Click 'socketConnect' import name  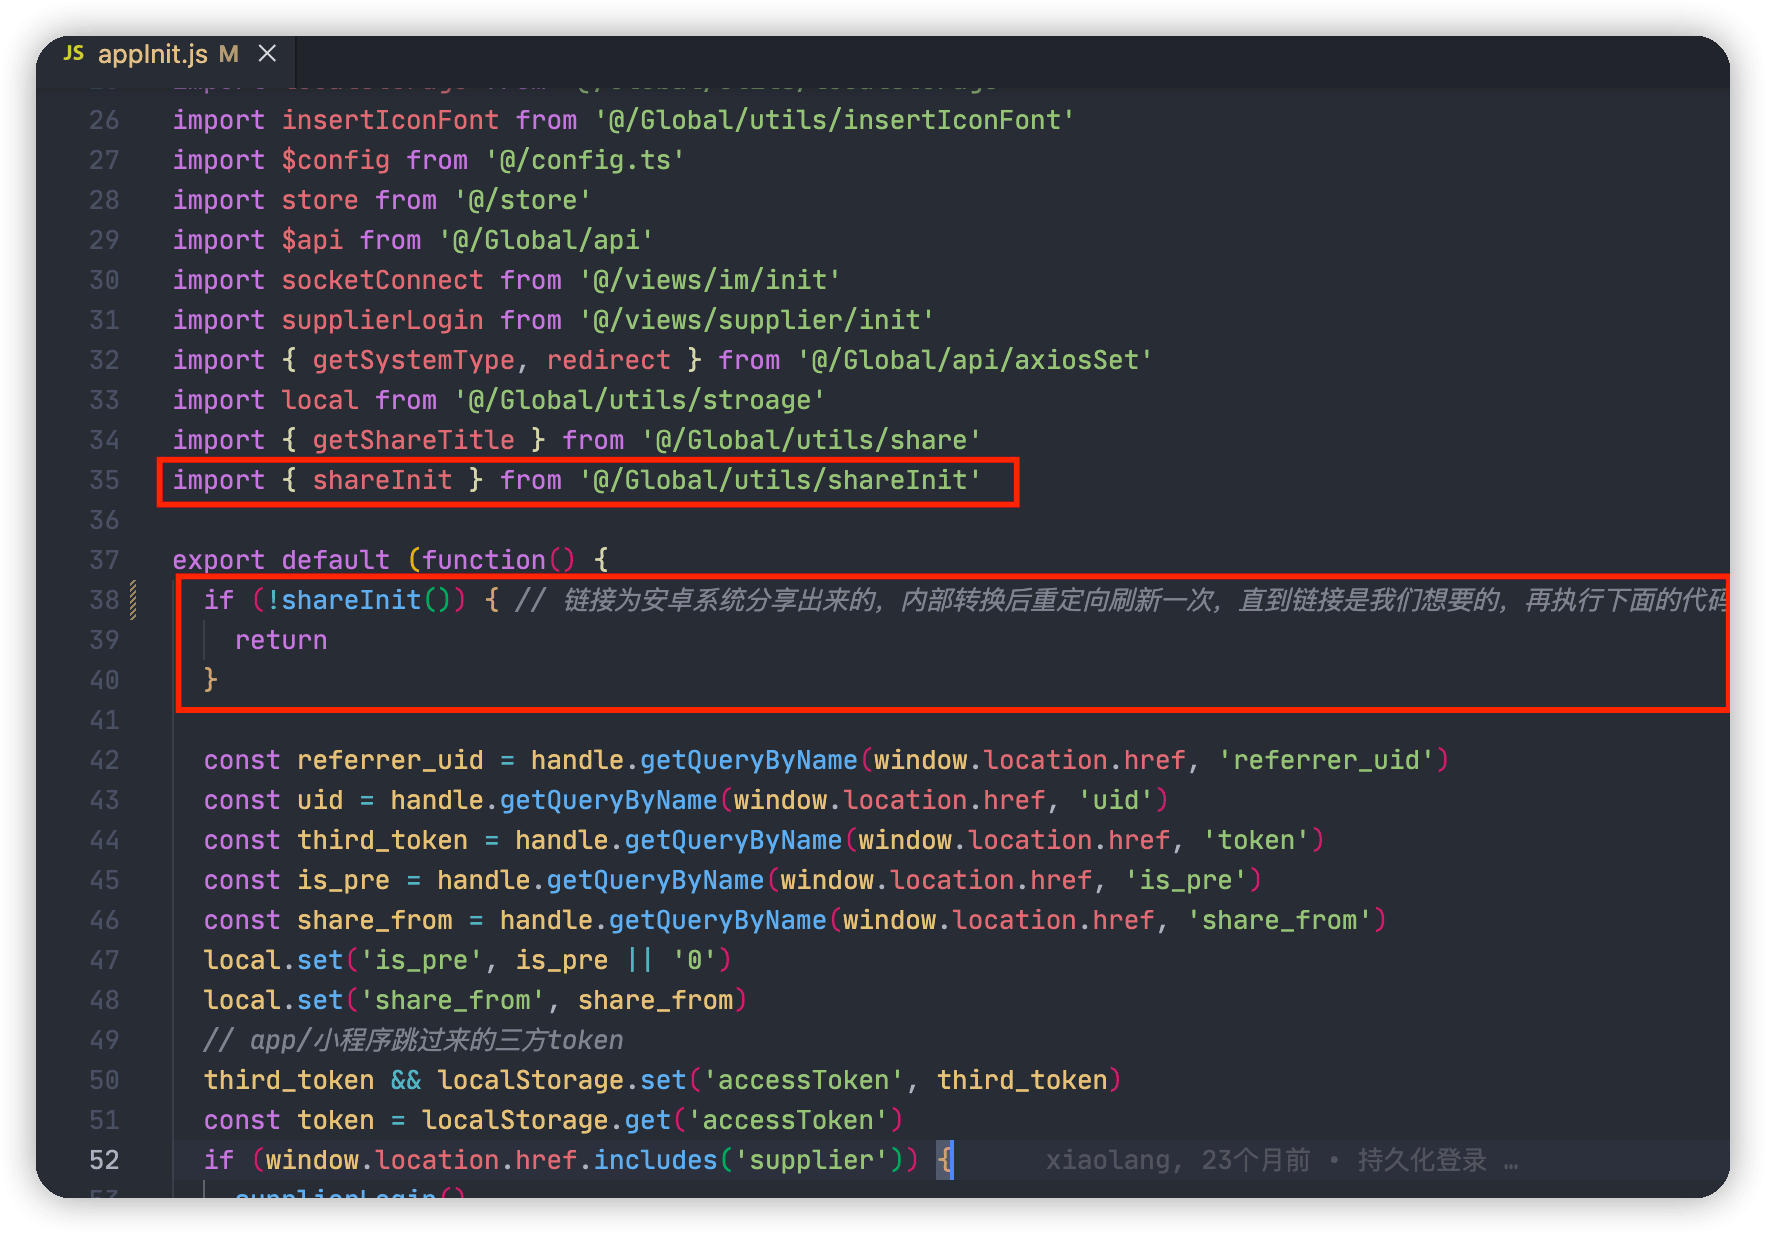tap(382, 280)
